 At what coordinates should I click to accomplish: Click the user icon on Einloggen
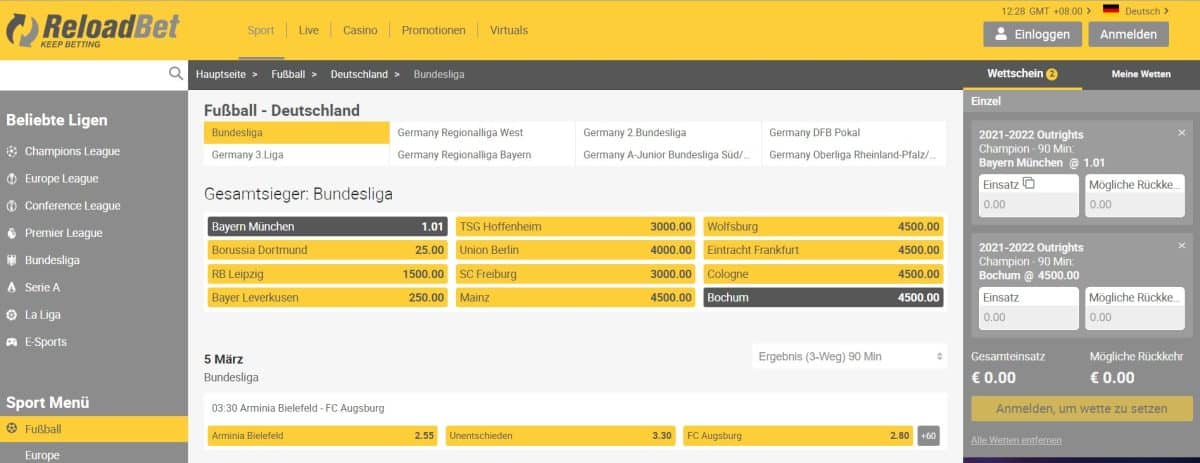[x=1001, y=34]
